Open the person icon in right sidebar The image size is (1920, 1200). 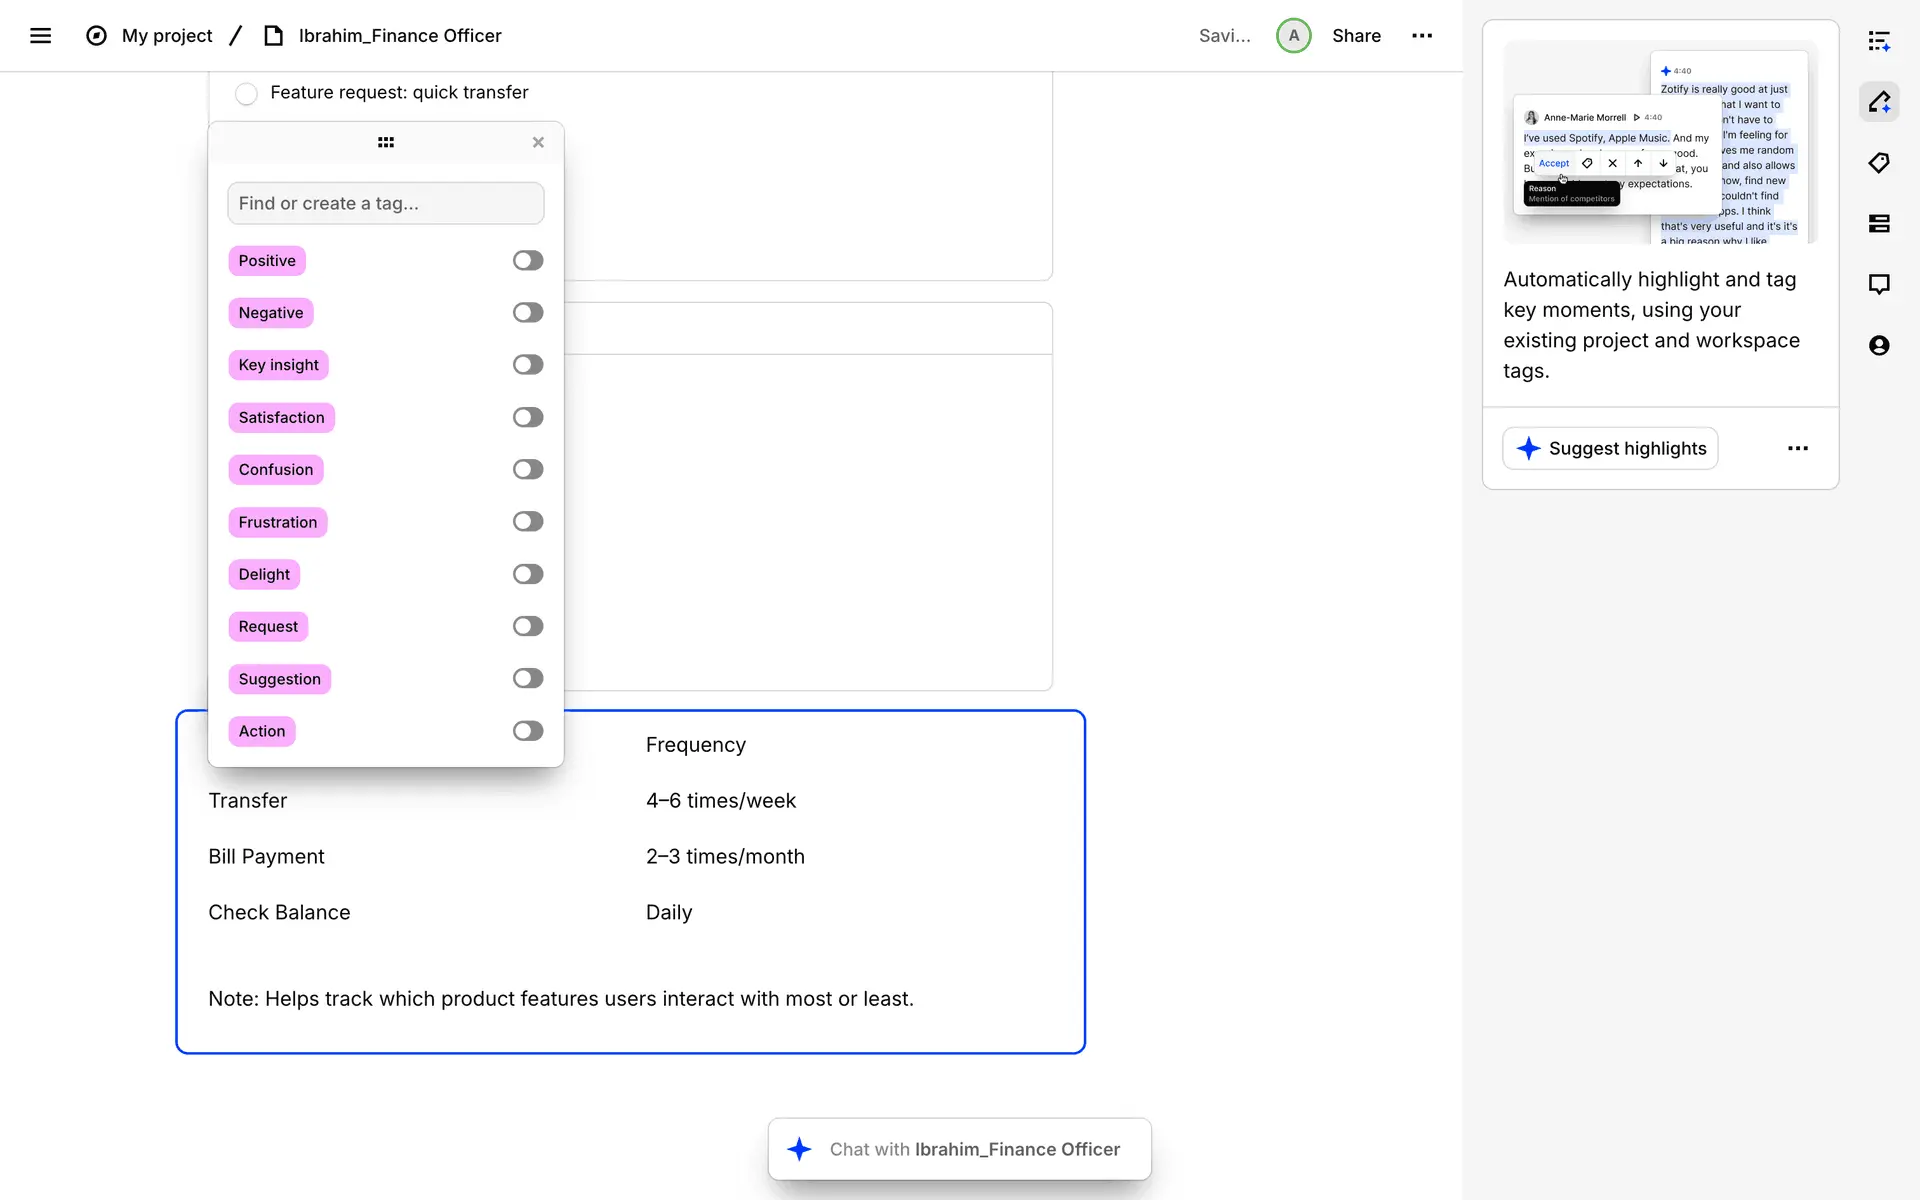pos(1879,345)
